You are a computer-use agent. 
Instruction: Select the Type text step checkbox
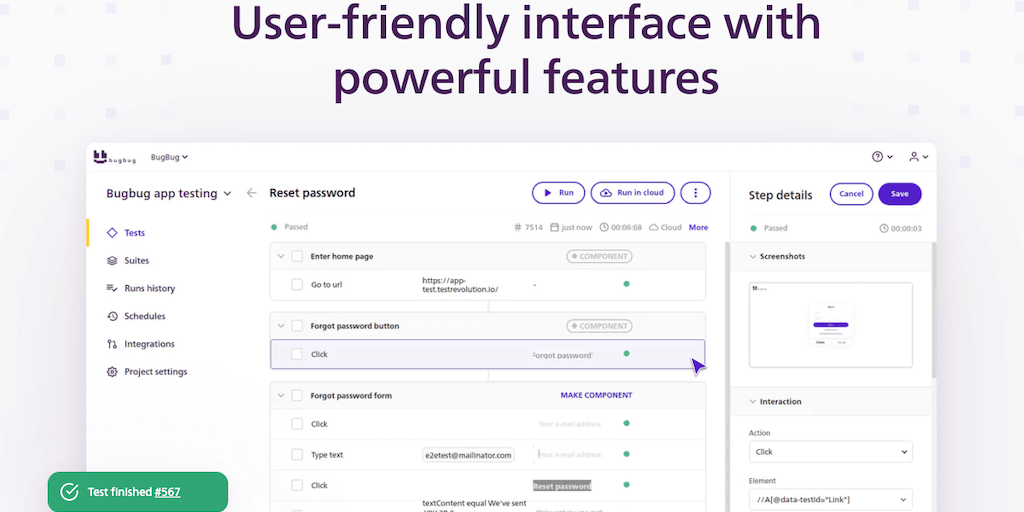point(297,455)
